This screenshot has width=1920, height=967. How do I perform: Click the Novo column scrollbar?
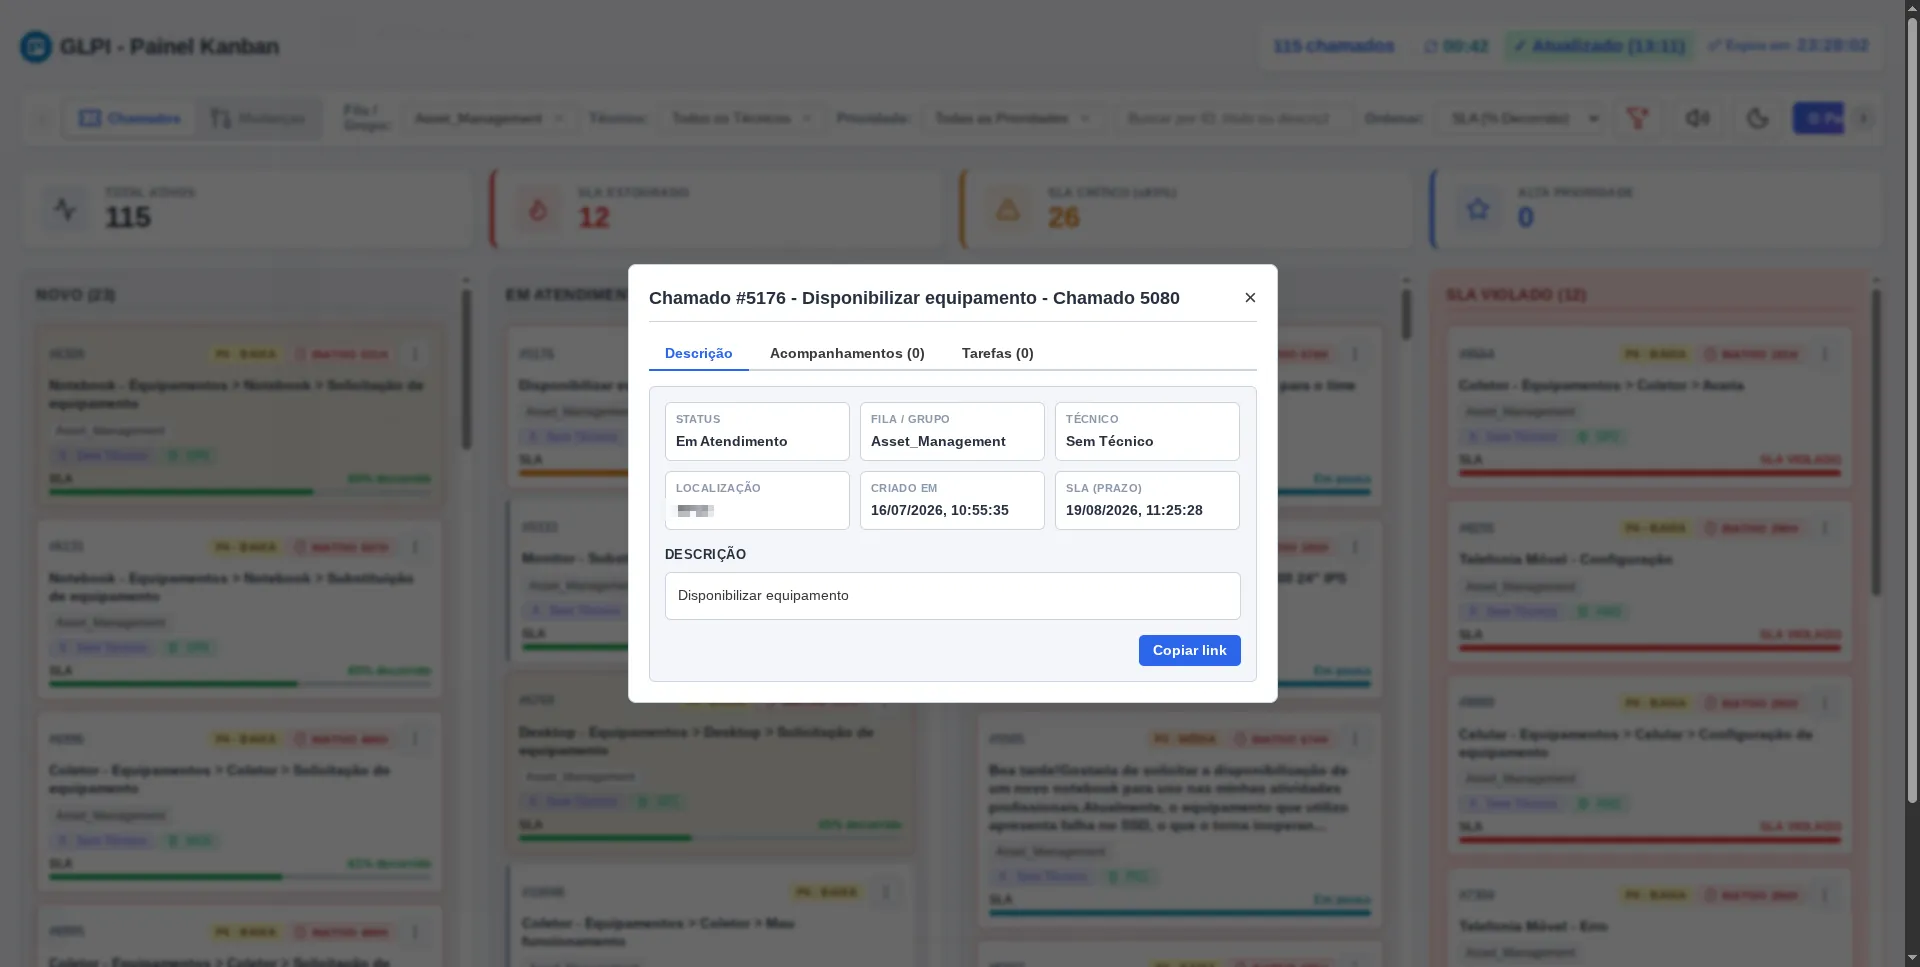466,370
